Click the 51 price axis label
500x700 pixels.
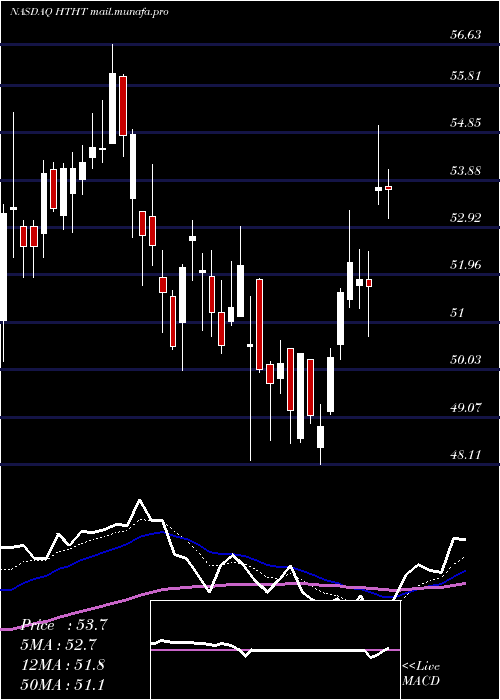[x=457, y=312]
